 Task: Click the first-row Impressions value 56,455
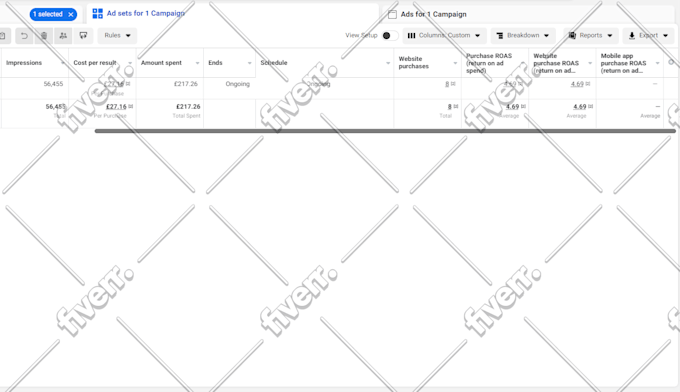coord(53,84)
